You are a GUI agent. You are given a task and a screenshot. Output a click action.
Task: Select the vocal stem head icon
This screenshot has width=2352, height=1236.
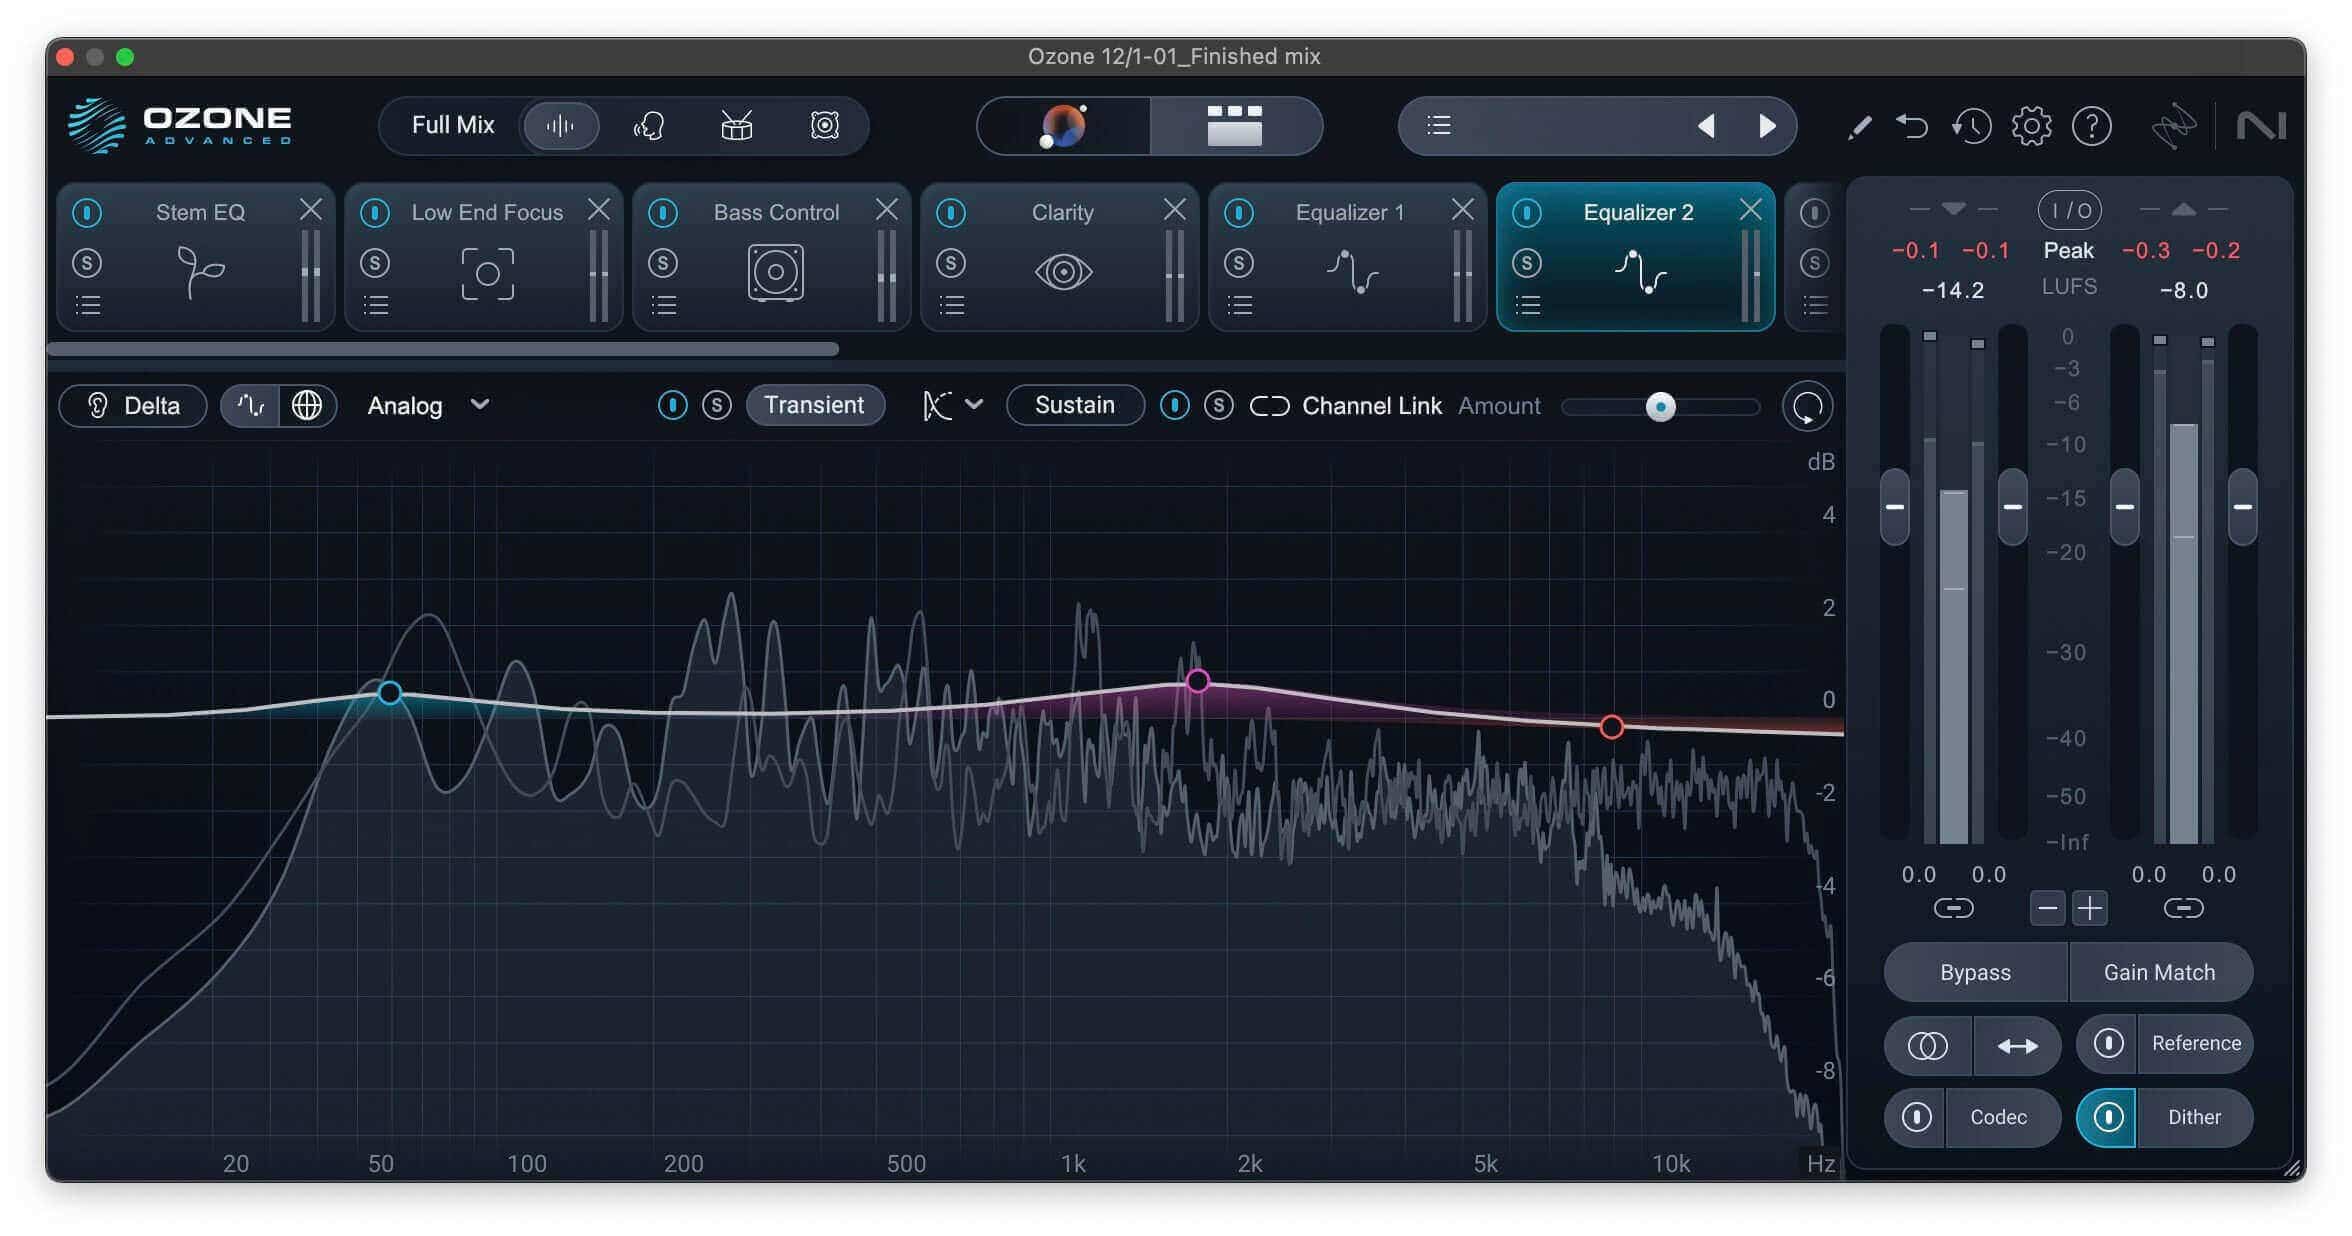[649, 126]
